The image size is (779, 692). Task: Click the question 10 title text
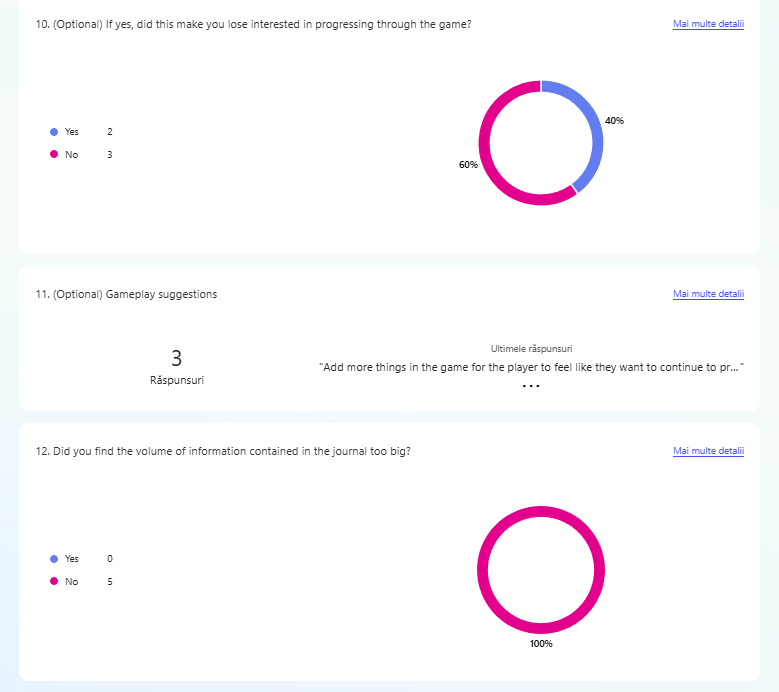[253, 24]
